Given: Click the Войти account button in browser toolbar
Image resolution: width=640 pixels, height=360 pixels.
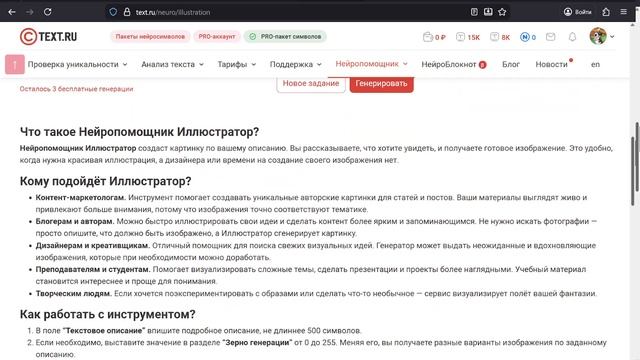Looking at the screenshot, I should tap(578, 12).
